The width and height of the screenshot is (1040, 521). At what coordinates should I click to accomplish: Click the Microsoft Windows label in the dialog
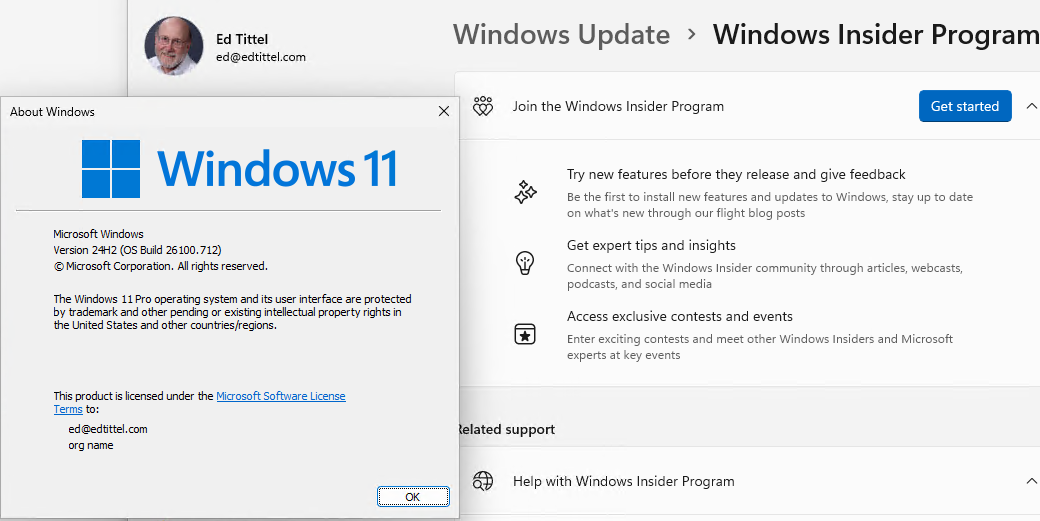point(98,234)
